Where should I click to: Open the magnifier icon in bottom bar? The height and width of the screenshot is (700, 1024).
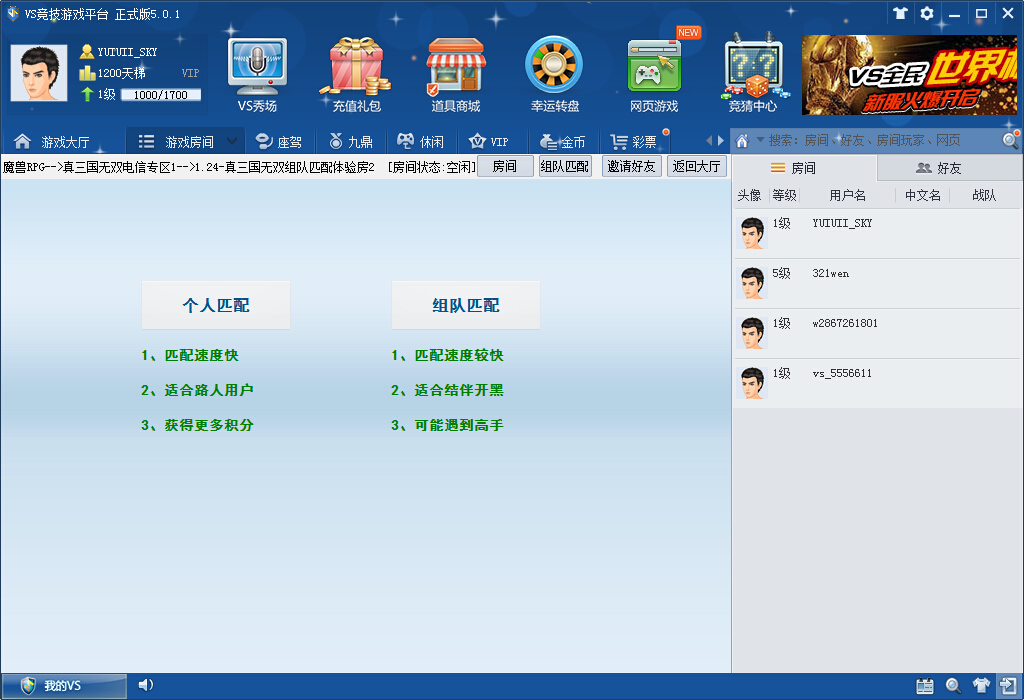pos(953,686)
